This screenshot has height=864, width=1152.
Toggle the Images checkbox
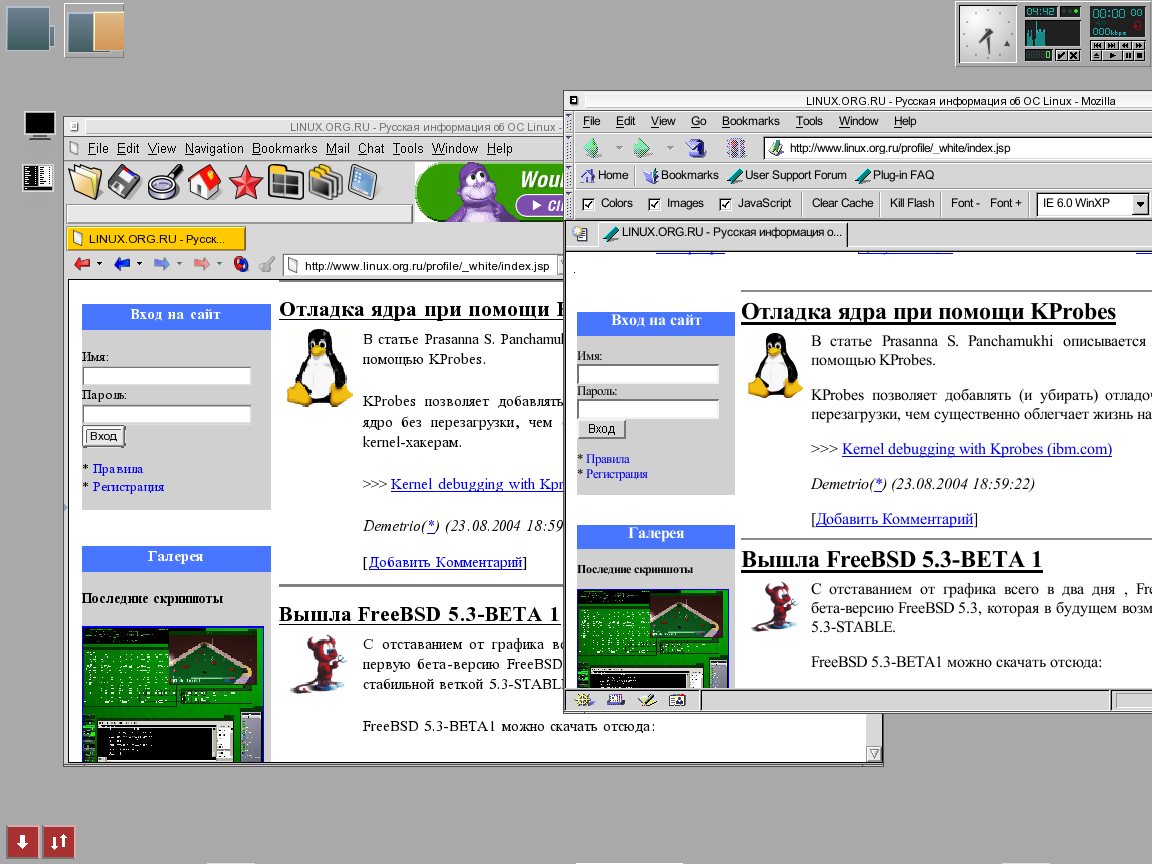tap(655, 204)
